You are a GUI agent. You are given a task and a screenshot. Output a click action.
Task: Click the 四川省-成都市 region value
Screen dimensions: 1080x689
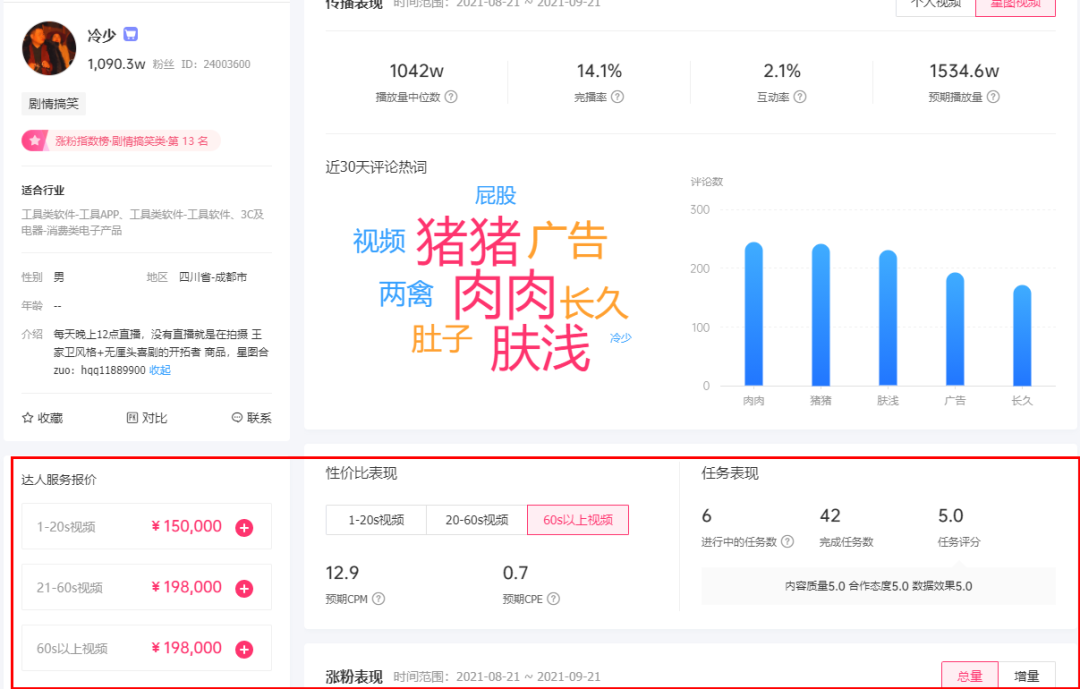[x=213, y=277]
